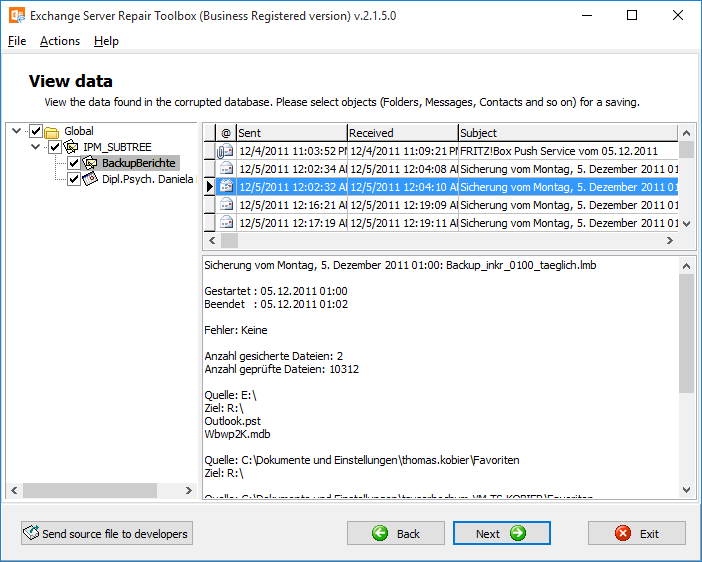Open the Help menu

click(106, 41)
